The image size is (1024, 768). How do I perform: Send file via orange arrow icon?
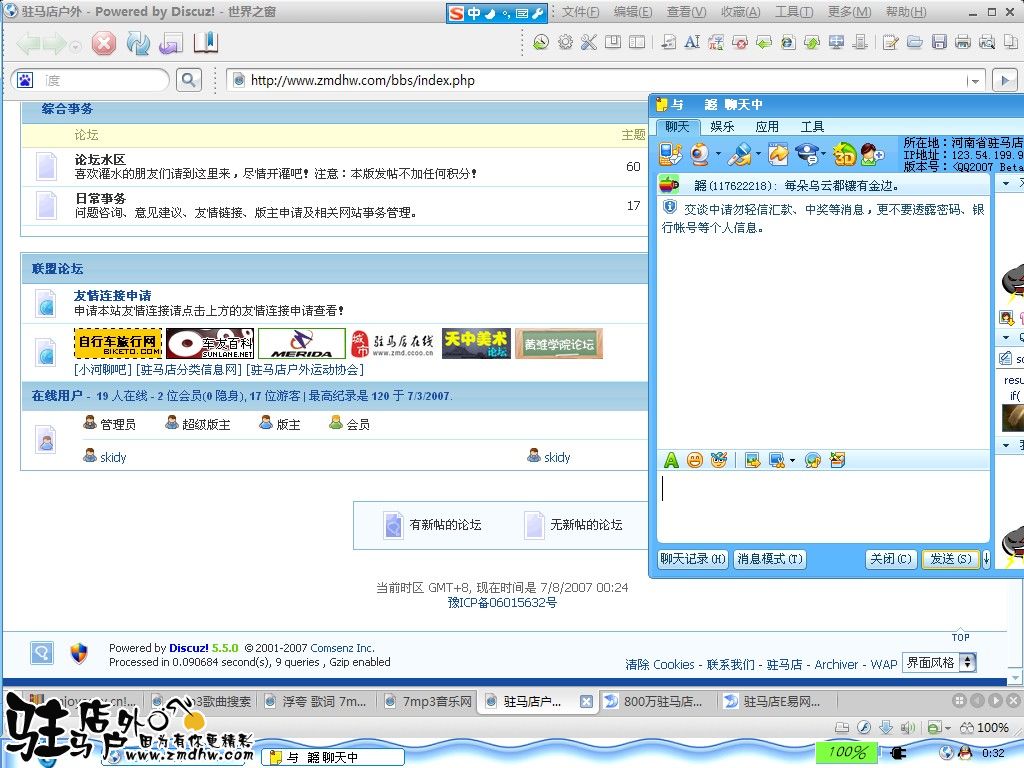point(778,155)
